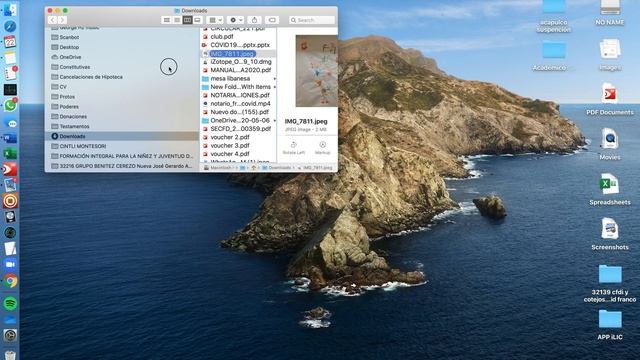This screenshot has width=640, height=360.
Task: Click the IMG_7811 preview thumbnail
Action: [316, 71]
